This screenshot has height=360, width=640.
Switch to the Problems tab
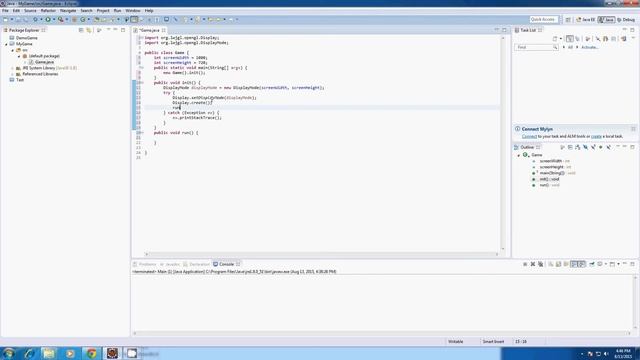pos(145,264)
